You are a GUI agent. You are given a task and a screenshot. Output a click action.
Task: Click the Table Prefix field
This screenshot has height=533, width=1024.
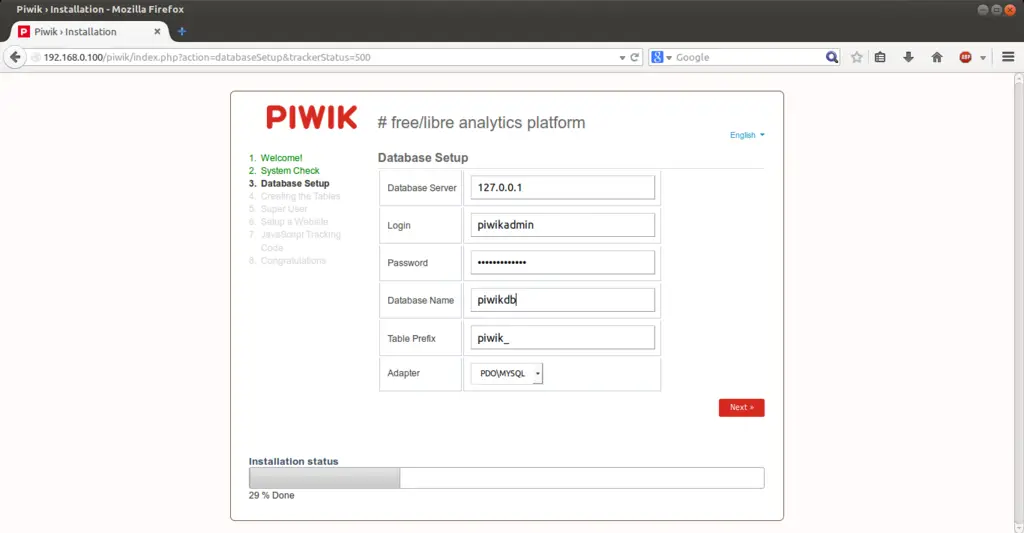[562, 338]
